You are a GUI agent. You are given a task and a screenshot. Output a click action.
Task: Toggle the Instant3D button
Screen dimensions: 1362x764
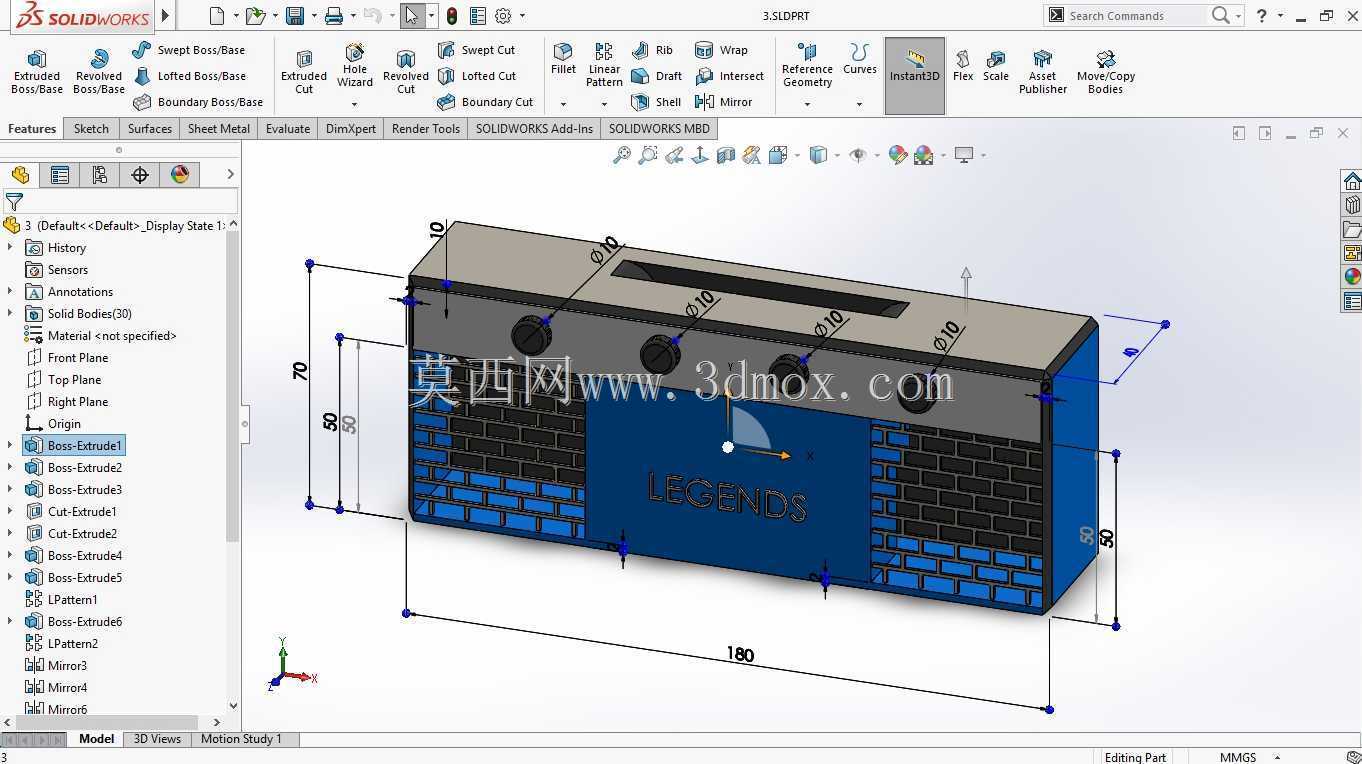tap(915, 76)
